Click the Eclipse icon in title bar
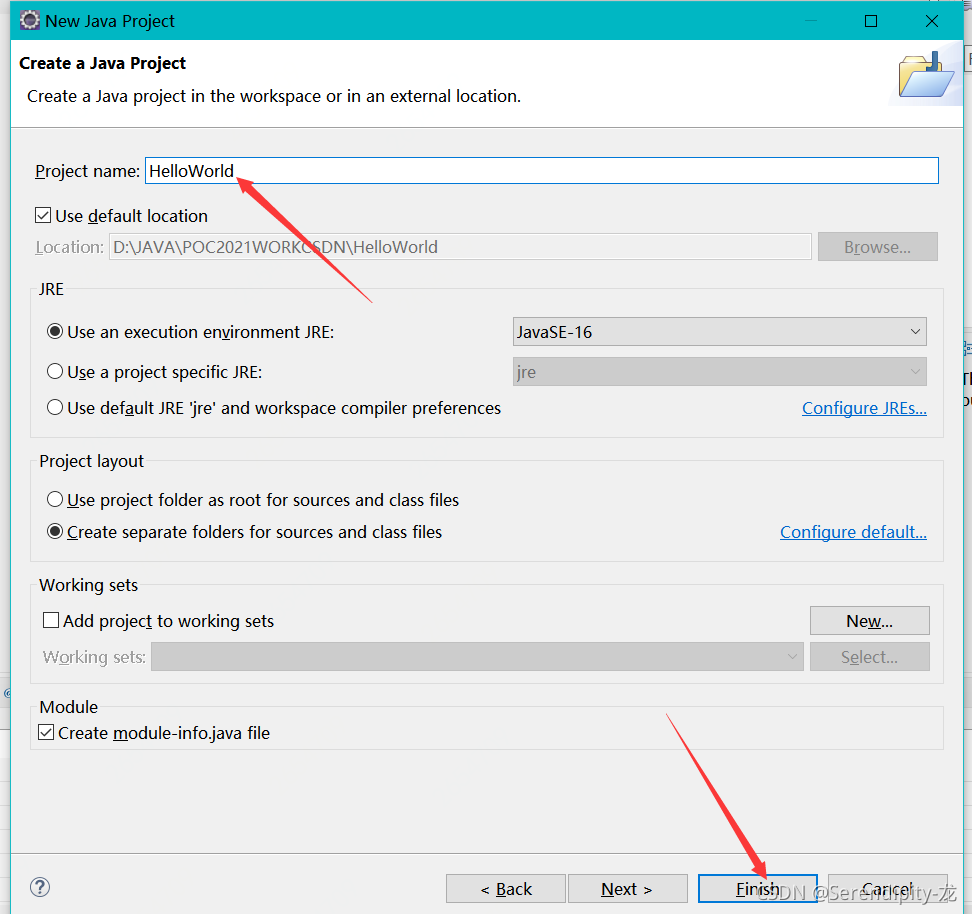Screen dimensions: 972x914 [x=29, y=20]
